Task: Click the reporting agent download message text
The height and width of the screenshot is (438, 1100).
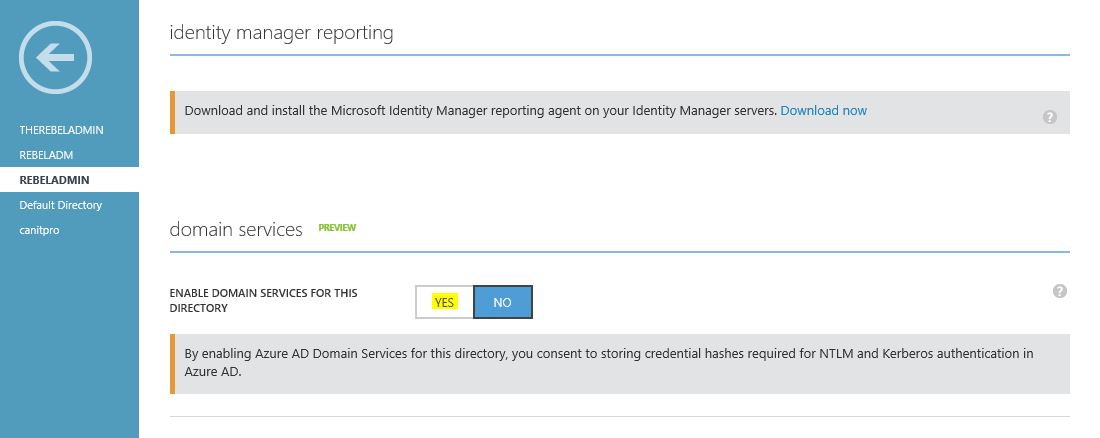Action: (x=481, y=110)
